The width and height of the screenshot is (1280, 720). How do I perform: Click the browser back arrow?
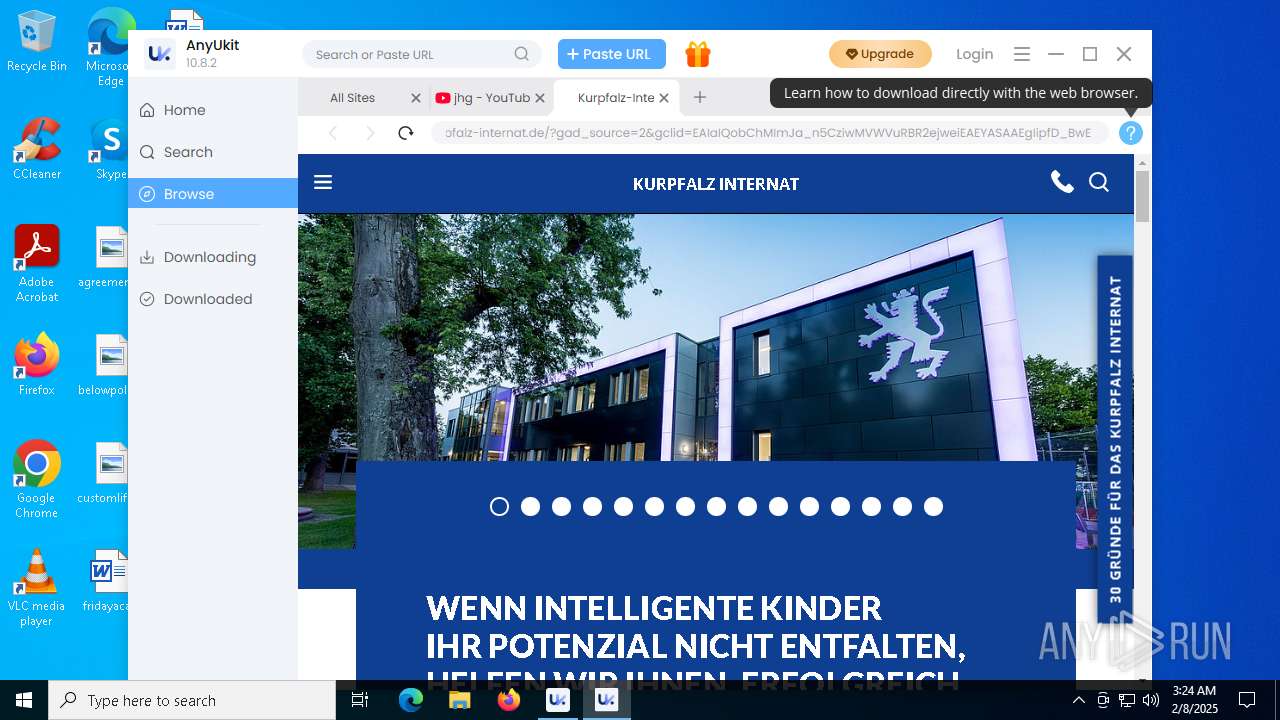click(333, 133)
